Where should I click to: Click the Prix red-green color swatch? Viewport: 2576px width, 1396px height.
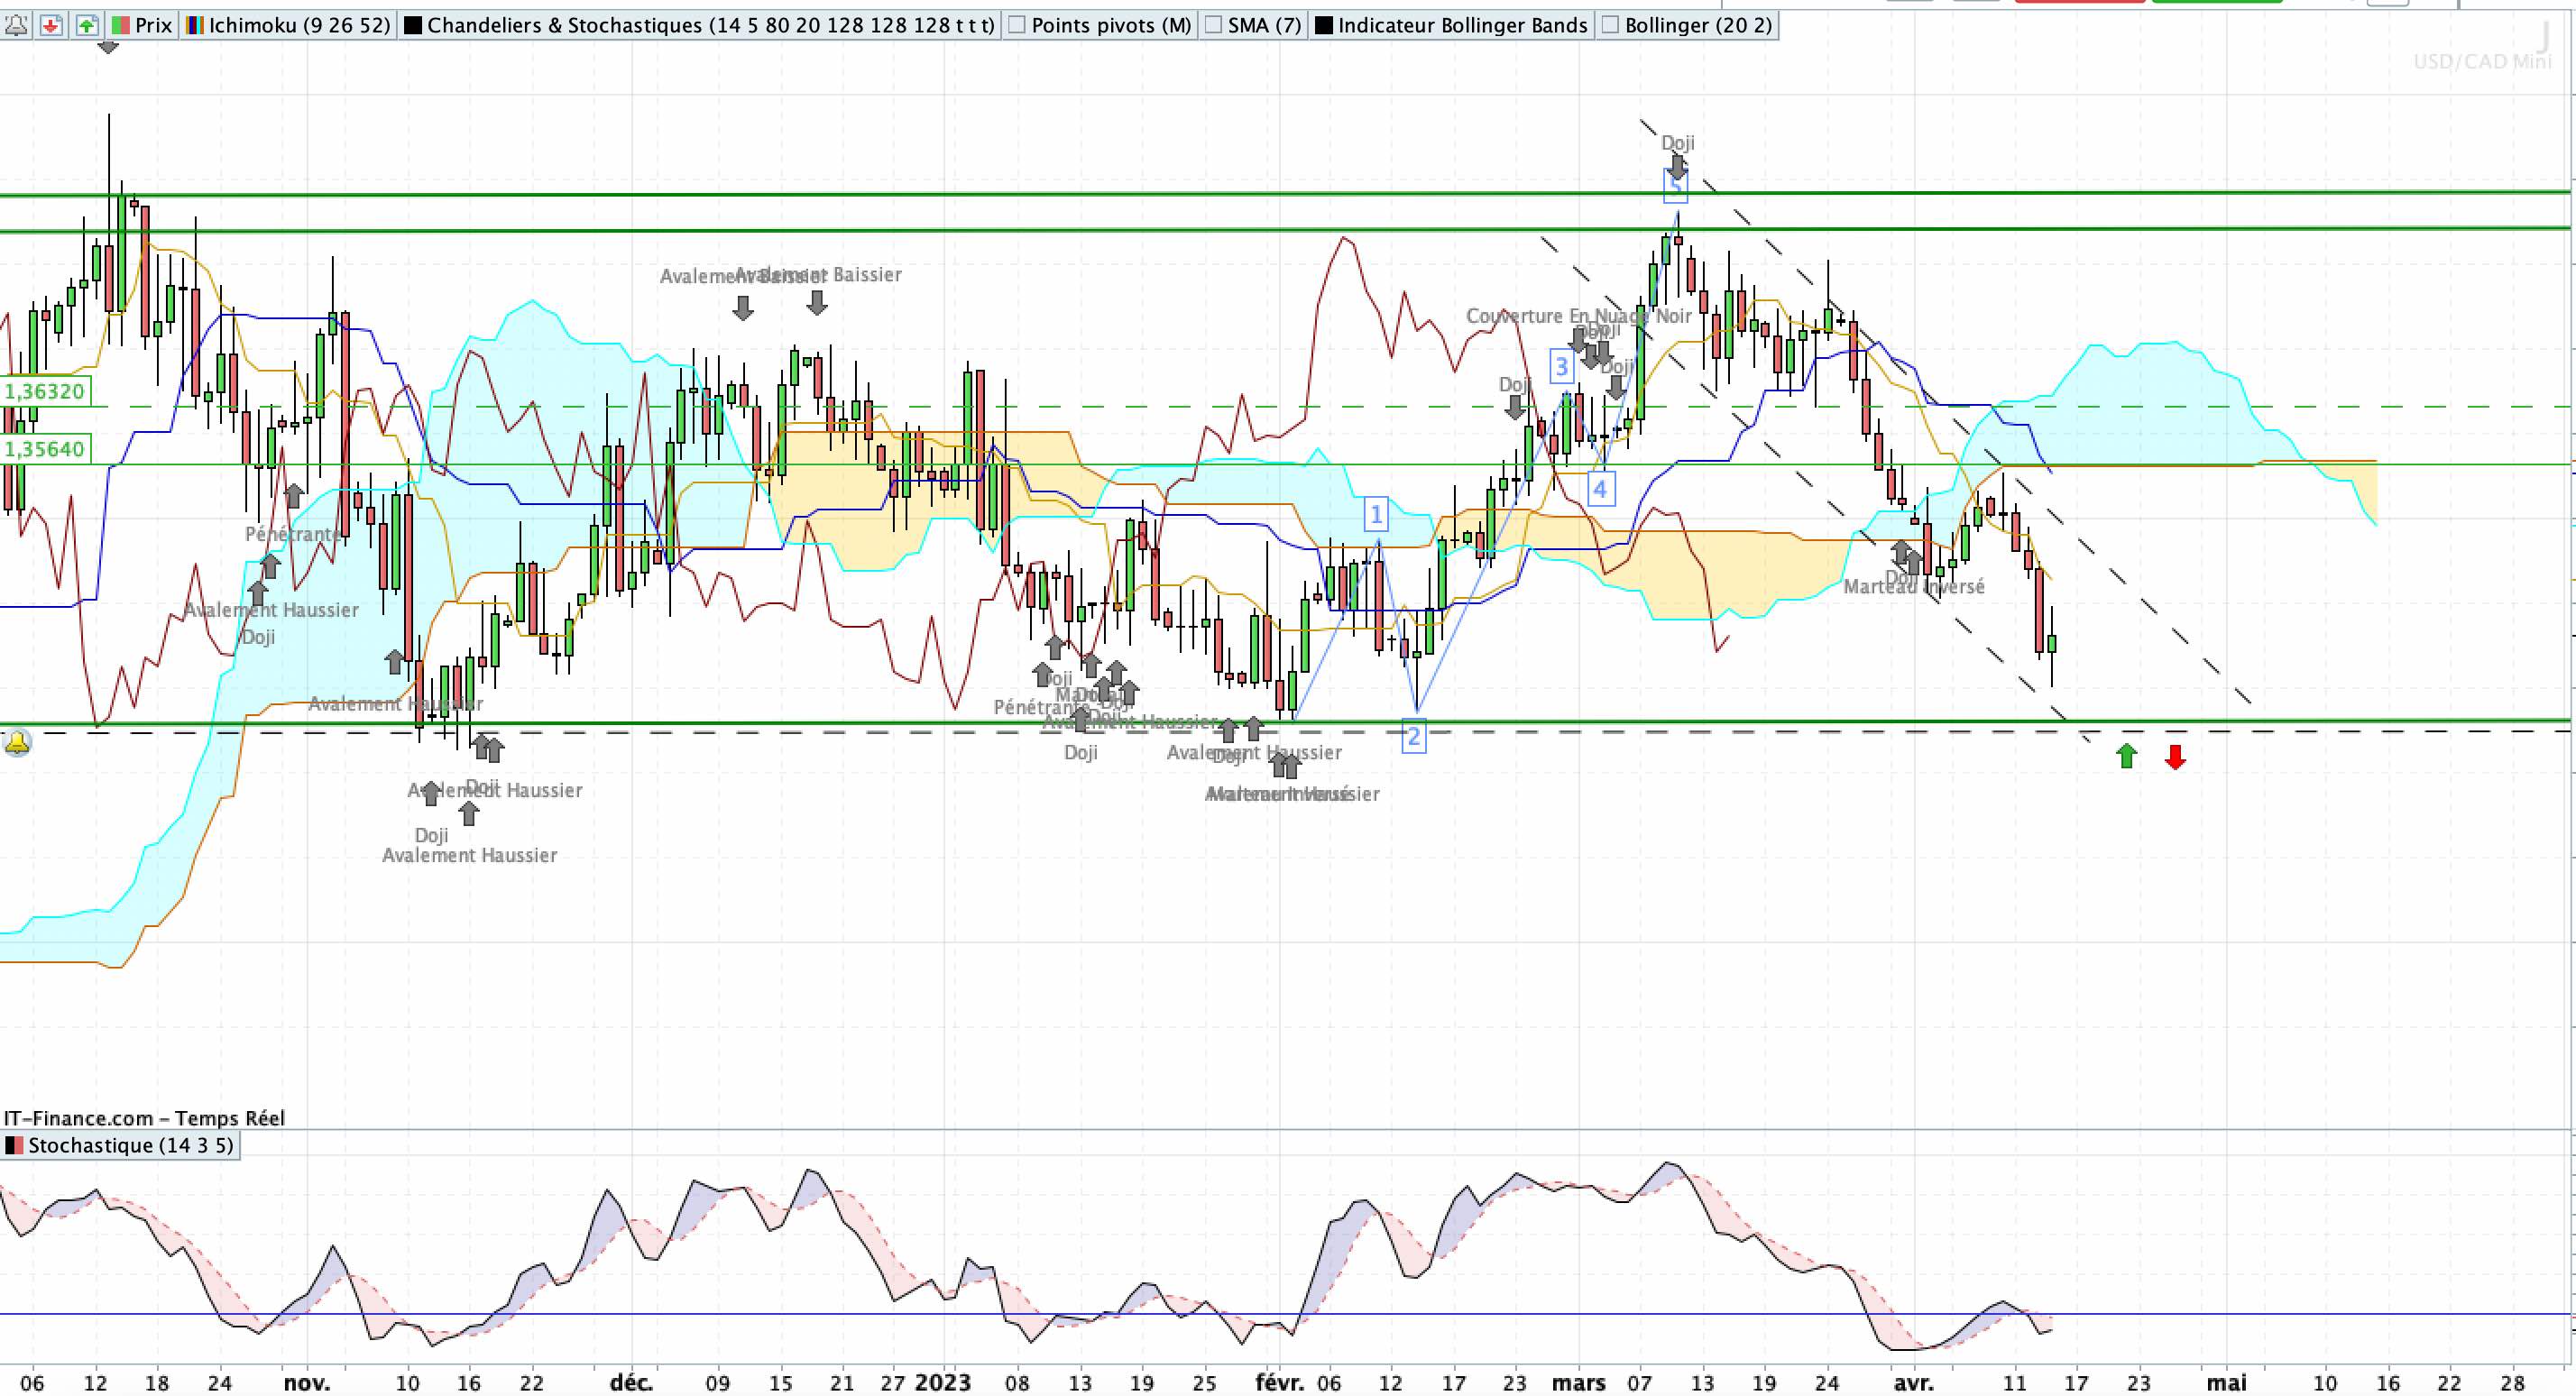[x=120, y=25]
